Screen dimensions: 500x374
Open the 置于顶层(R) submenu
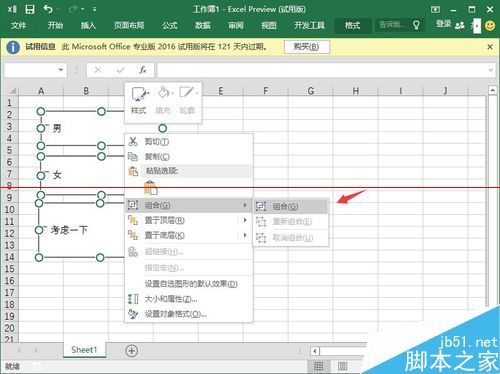[x=189, y=220]
